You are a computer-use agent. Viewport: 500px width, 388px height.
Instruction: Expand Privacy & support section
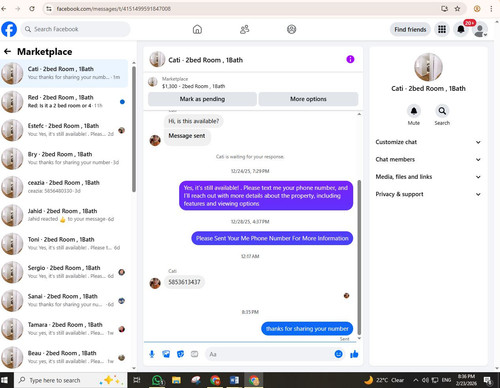[x=428, y=194]
